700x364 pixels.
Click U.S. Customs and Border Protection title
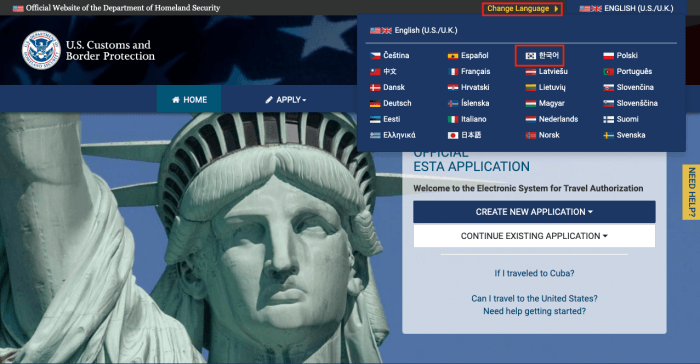[x=110, y=50]
